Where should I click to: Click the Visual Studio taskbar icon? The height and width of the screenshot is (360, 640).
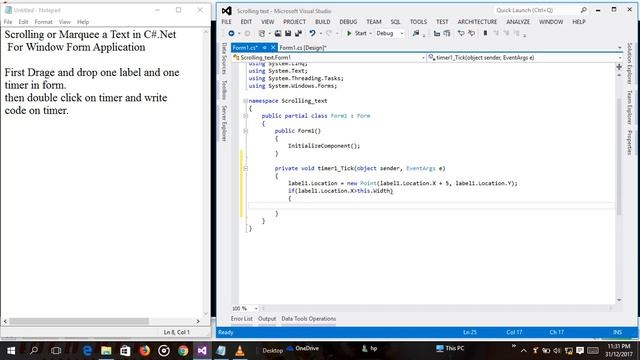tap(202, 351)
